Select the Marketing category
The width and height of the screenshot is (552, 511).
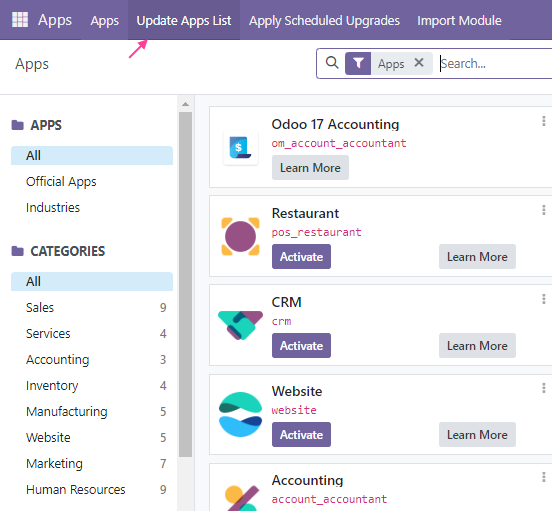(92, 463)
